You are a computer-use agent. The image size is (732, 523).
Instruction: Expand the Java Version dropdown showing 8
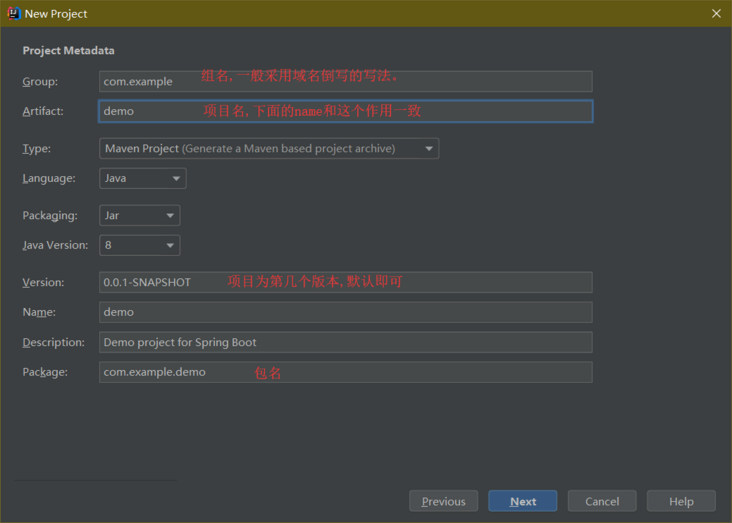click(140, 245)
